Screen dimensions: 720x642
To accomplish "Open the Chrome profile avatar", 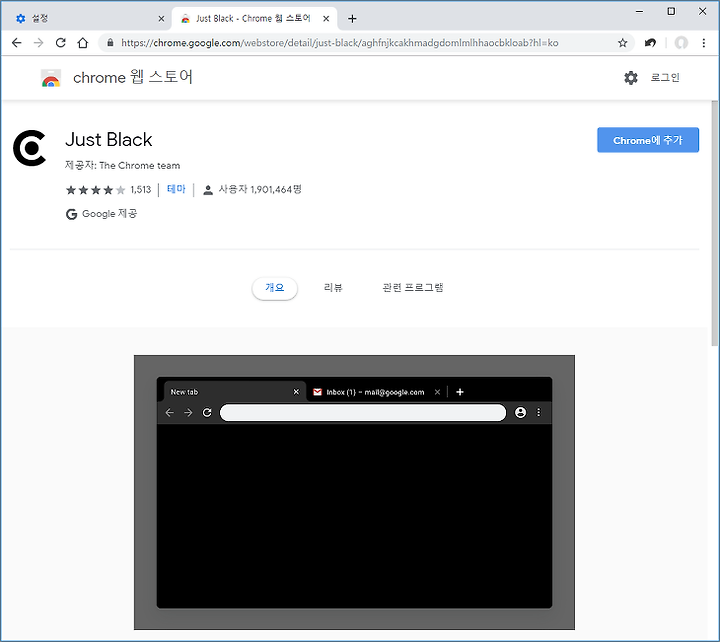I will tap(681, 43).
